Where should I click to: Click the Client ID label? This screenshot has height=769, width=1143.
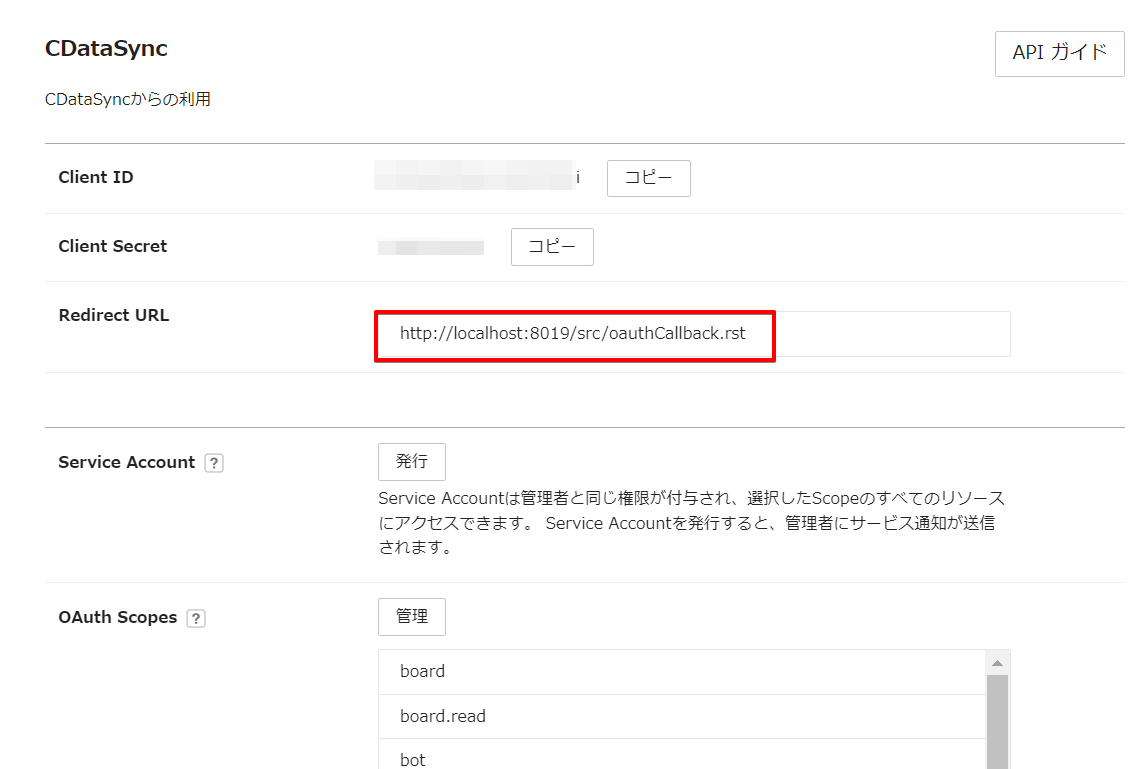[x=95, y=177]
